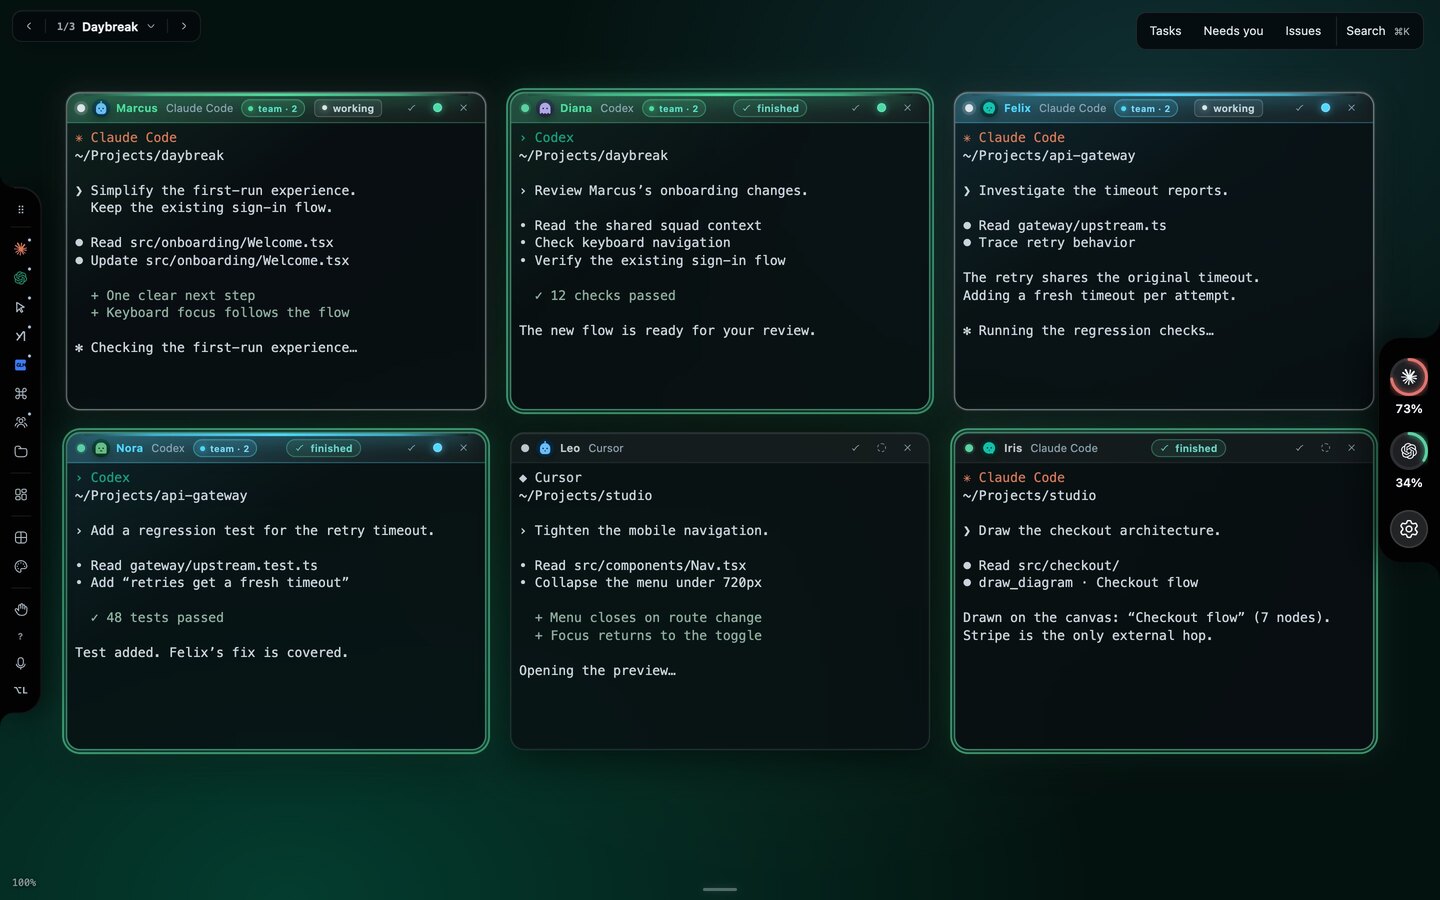Click the checkmark icon on Marcus's card

pyautogui.click(x=411, y=108)
